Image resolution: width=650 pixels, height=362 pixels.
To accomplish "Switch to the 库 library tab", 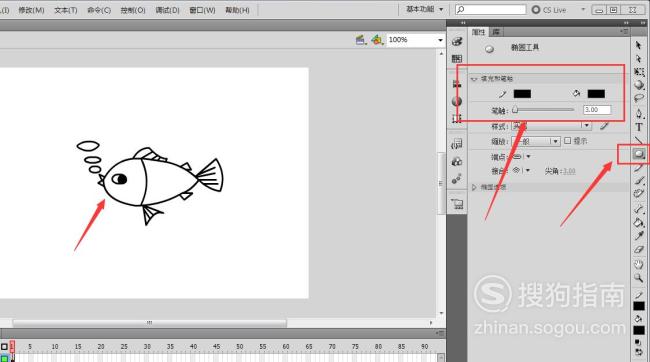I will (x=496, y=32).
